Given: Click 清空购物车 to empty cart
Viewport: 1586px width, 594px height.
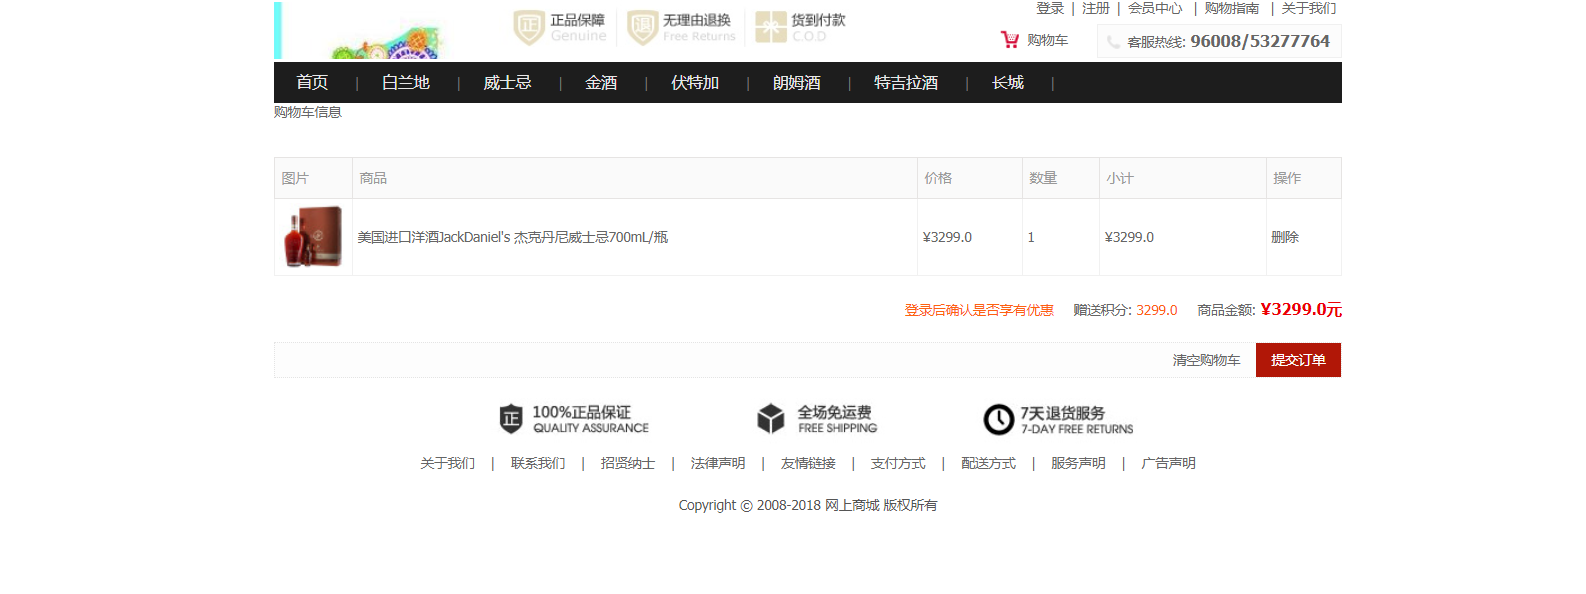Looking at the screenshot, I should click(x=1206, y=360).
